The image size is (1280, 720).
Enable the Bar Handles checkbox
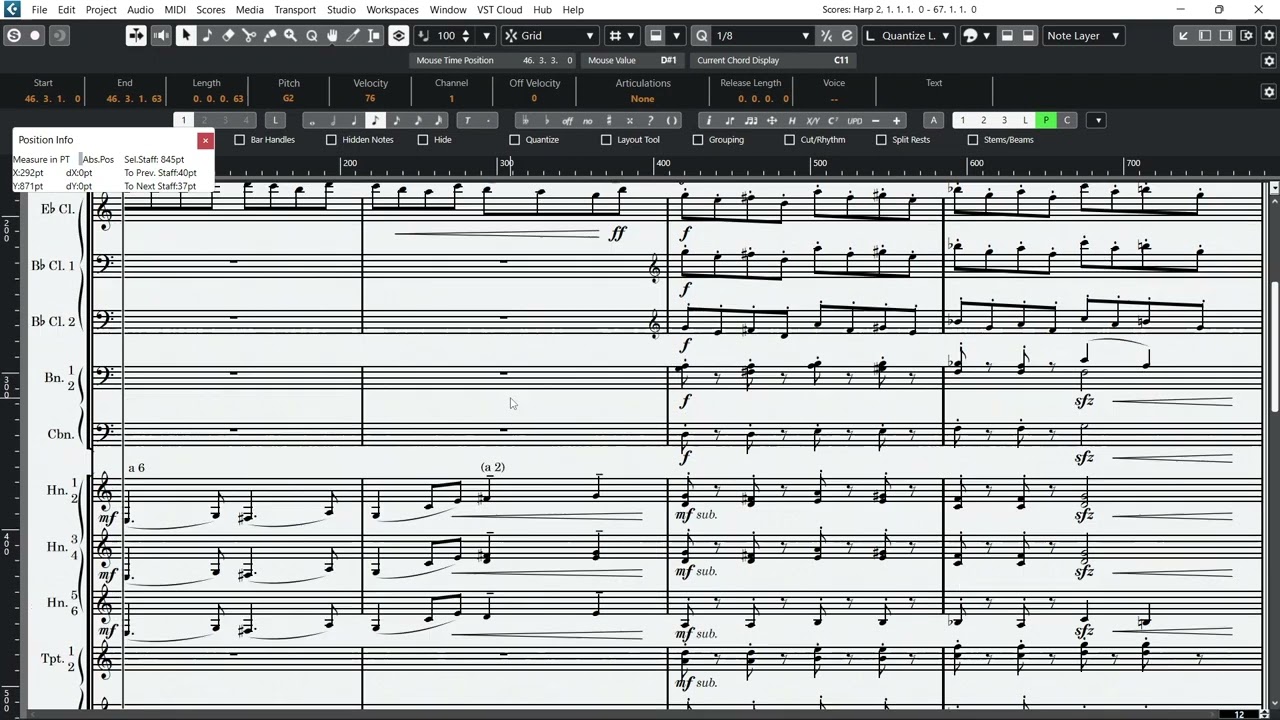[x=239, y=140]
